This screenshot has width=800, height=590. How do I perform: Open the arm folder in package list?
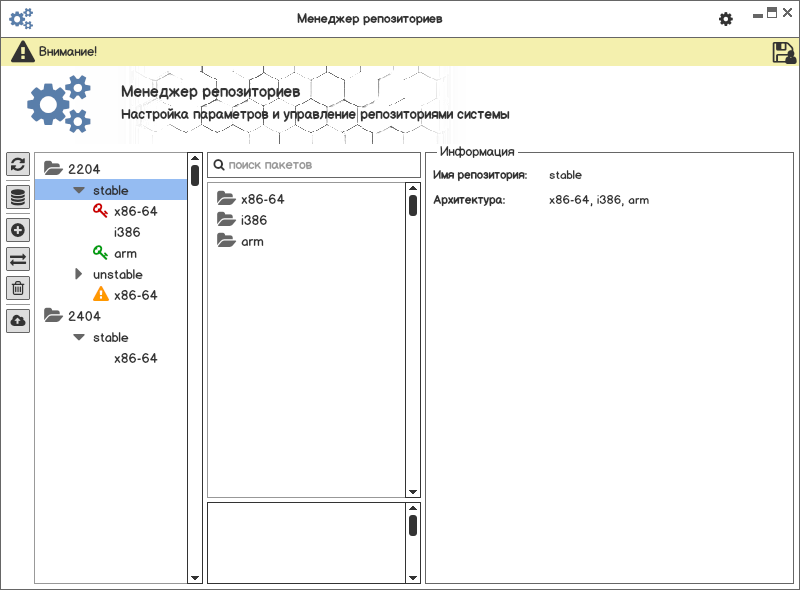click(252, 241)
